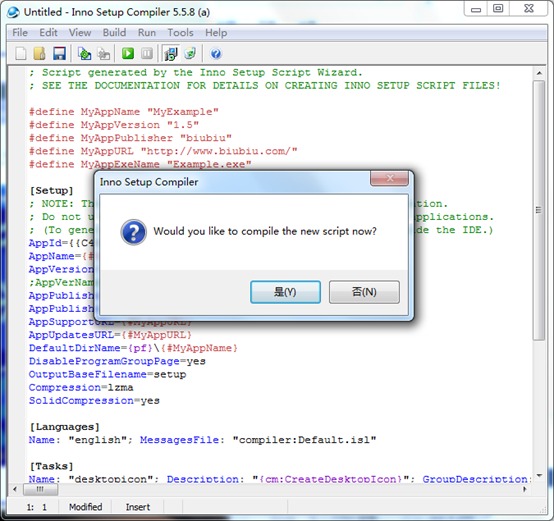
Task: Click the 'Name: "english"' languages line
Action: (203, 440)
